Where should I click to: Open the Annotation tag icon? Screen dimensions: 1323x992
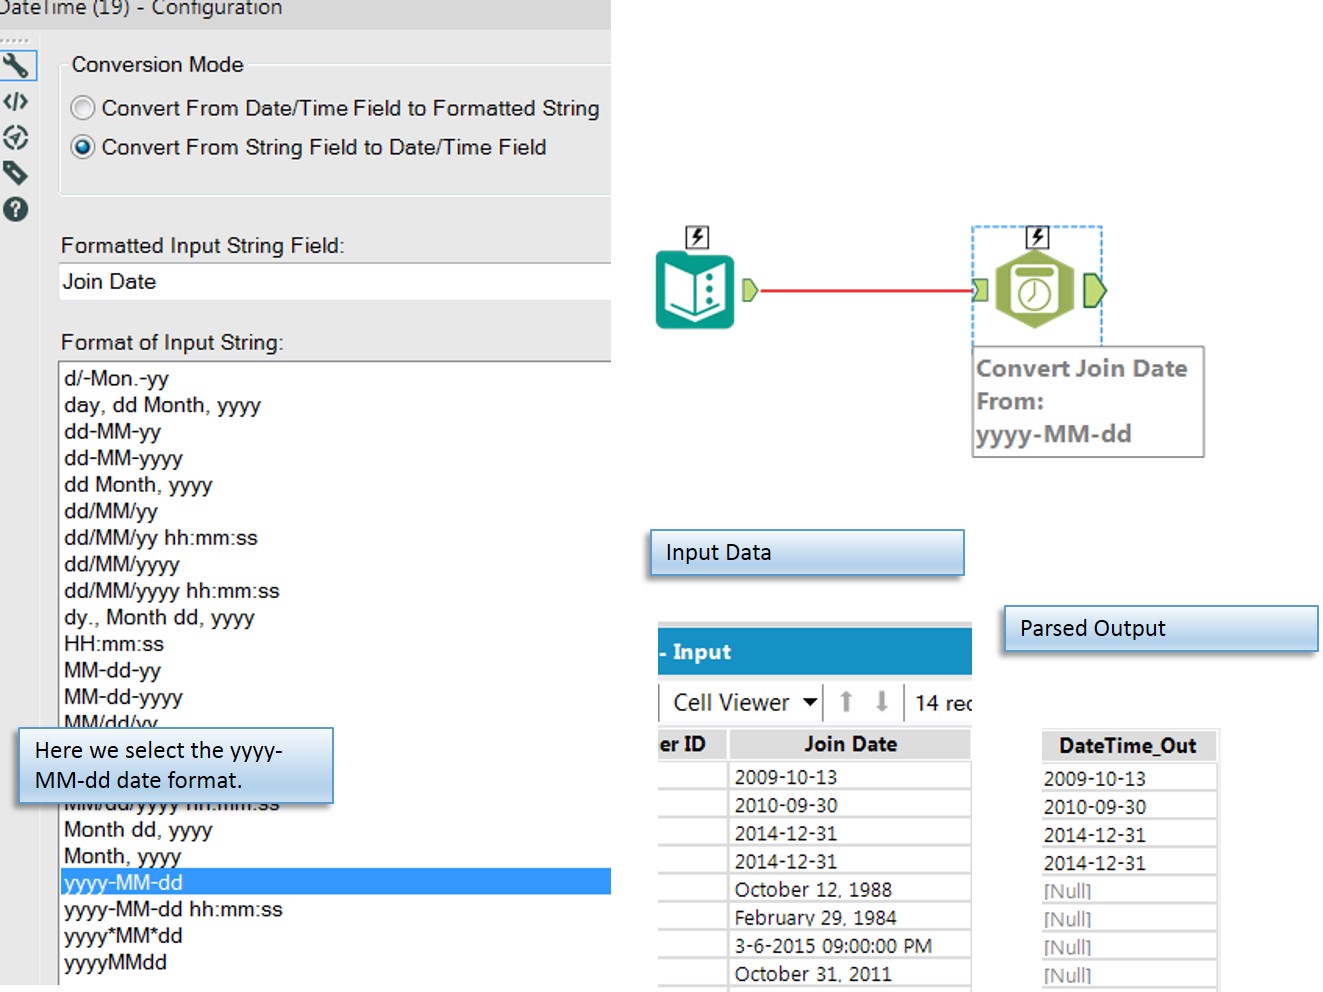pos(16,173)
